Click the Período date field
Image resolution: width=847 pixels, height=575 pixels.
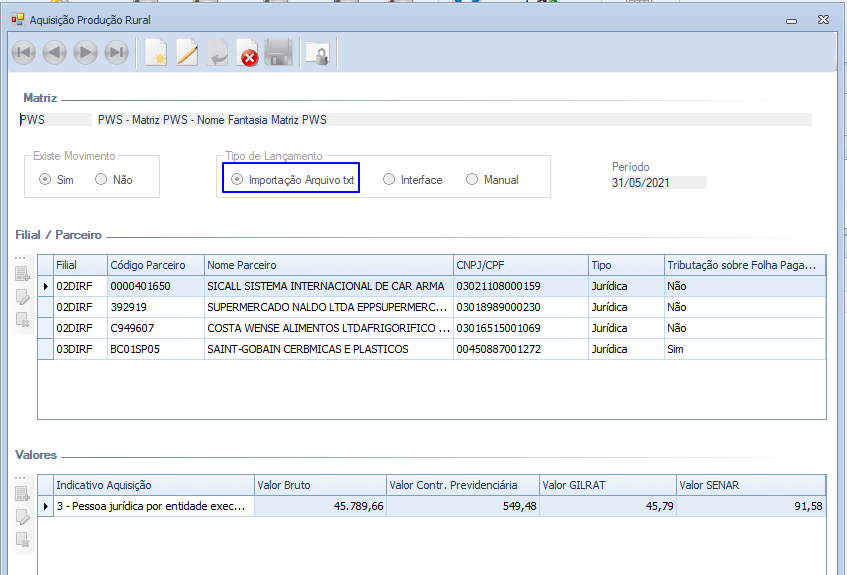(658, 183)
